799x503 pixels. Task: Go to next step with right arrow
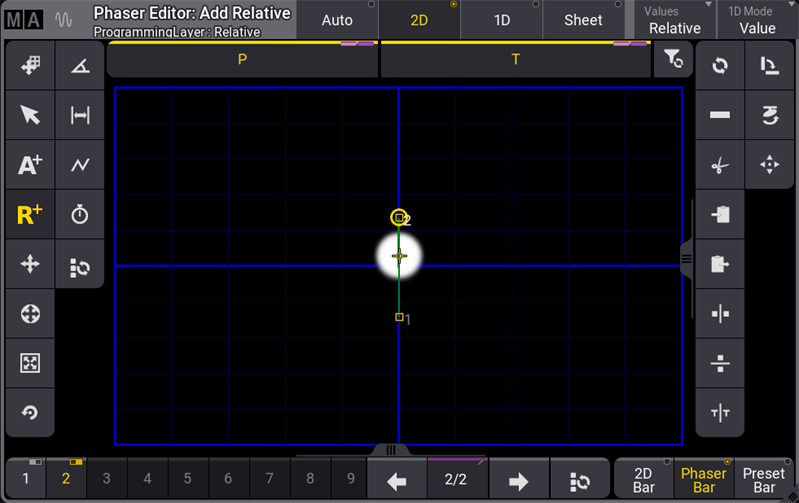(518, 480)
